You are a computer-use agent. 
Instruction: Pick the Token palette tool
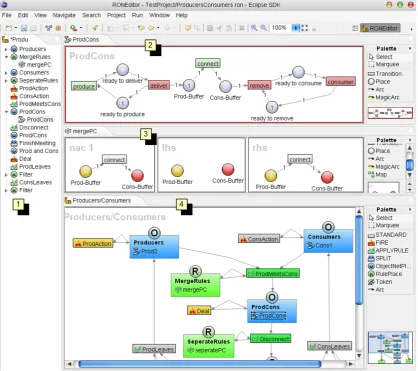(380, 282)
